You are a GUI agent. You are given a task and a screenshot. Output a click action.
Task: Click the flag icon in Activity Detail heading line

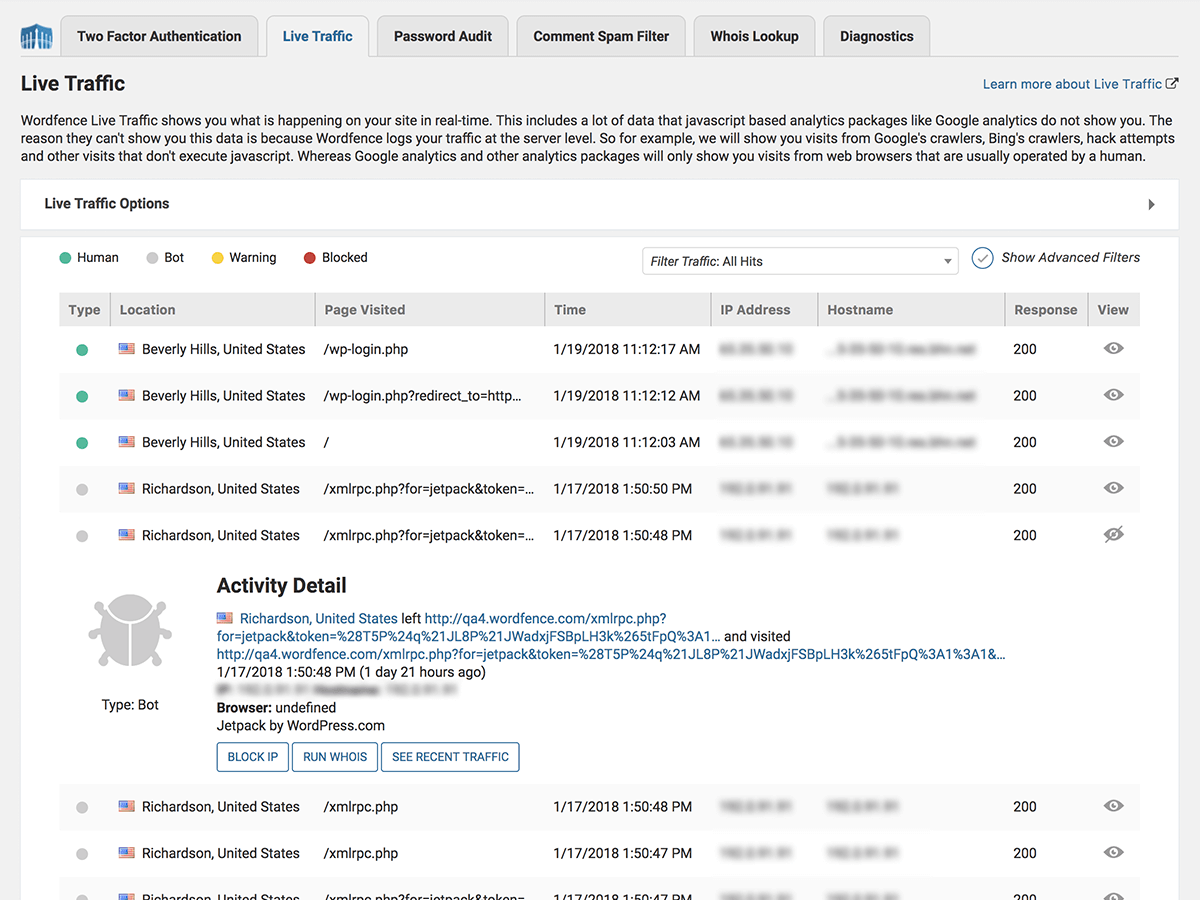[x=225, y=618]
